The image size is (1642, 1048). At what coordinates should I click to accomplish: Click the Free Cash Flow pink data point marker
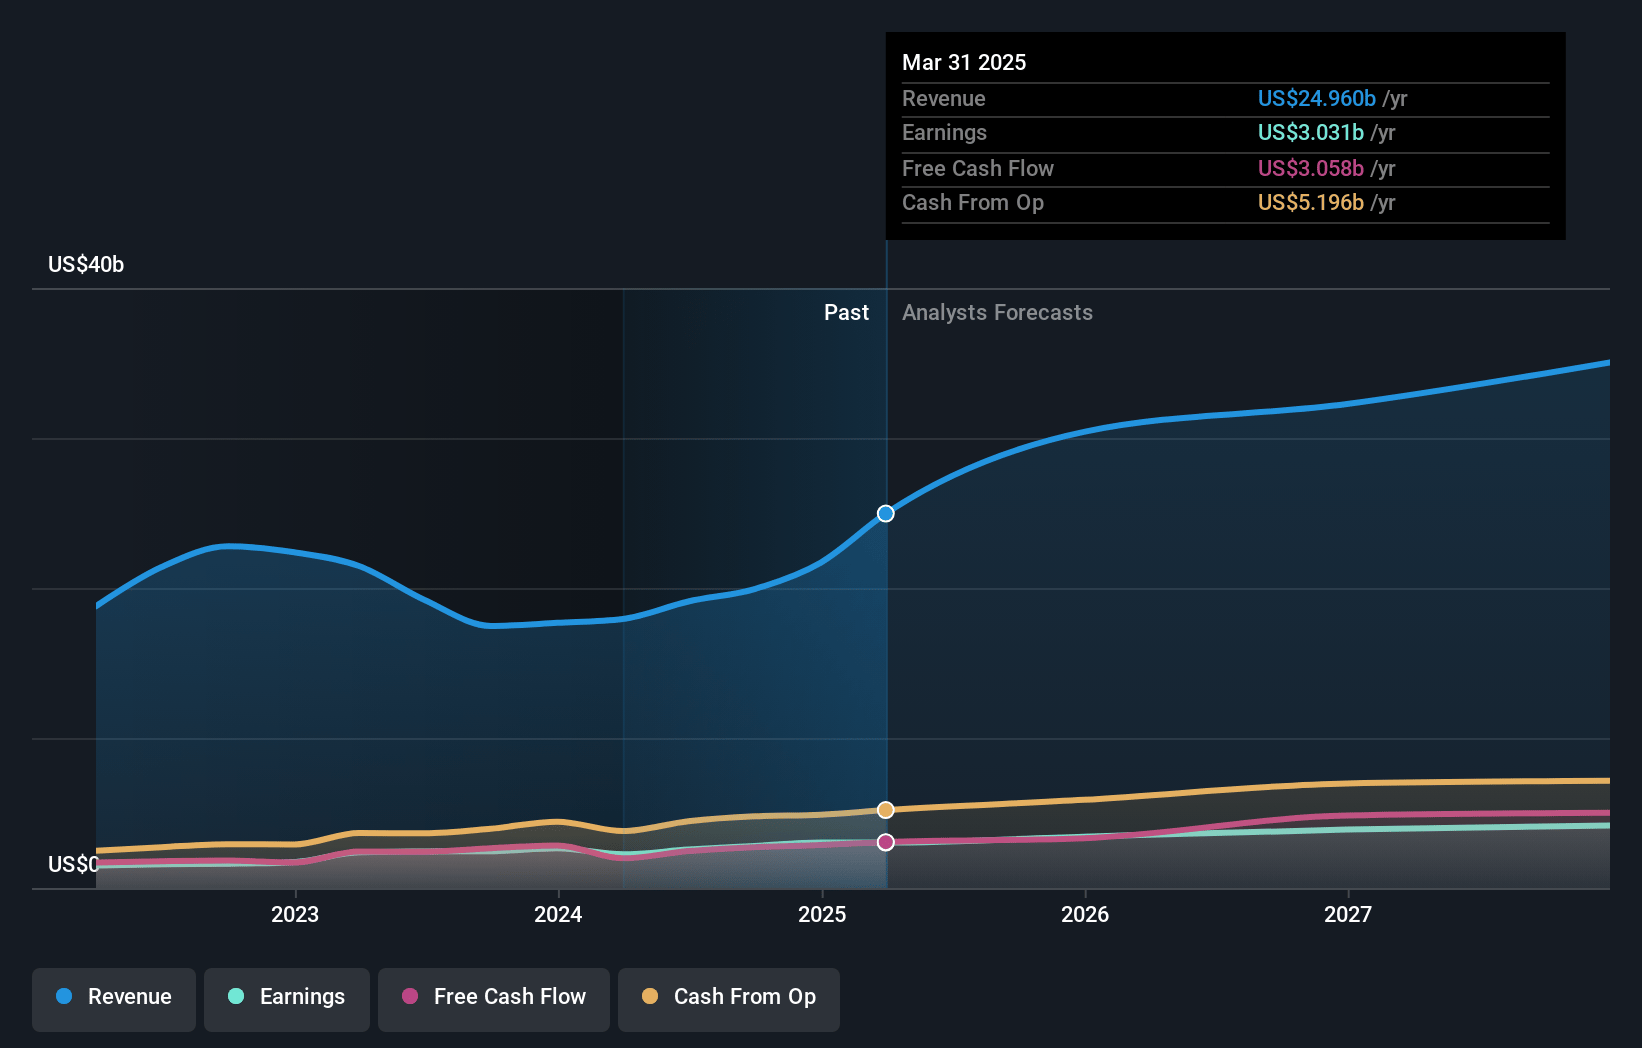point(886,842)
